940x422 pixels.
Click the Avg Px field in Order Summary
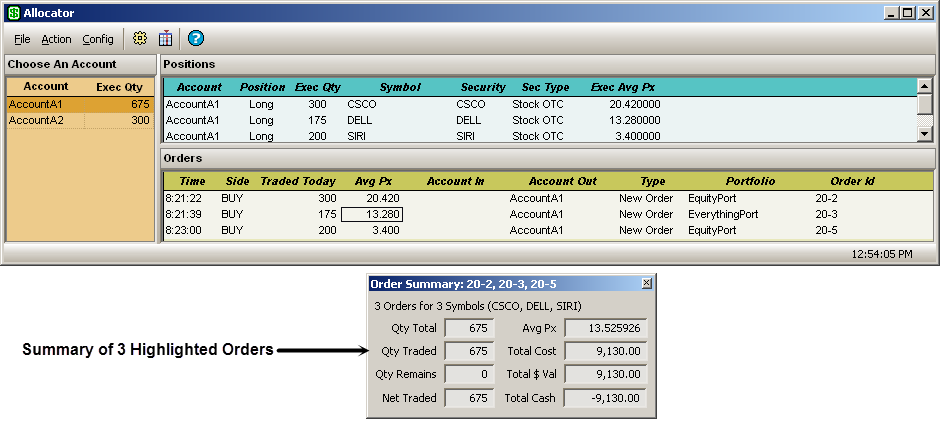point(605,328)
